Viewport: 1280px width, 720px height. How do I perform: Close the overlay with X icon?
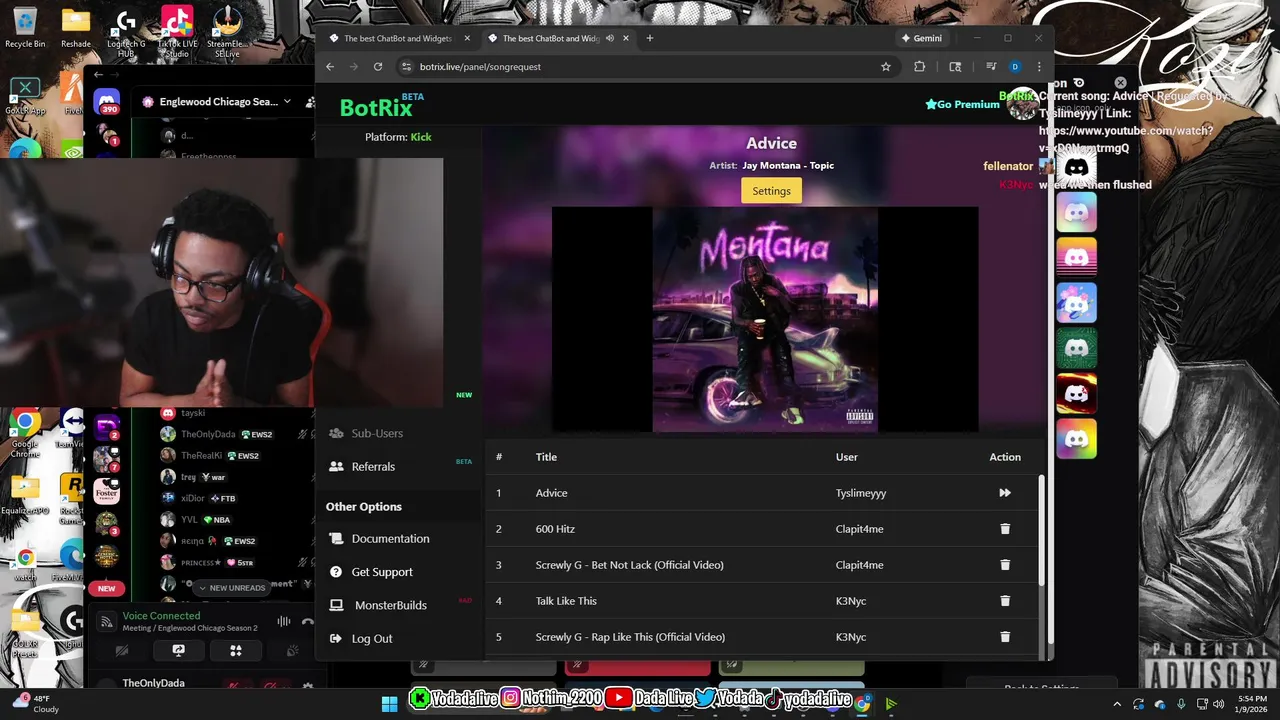[1120, 83]
